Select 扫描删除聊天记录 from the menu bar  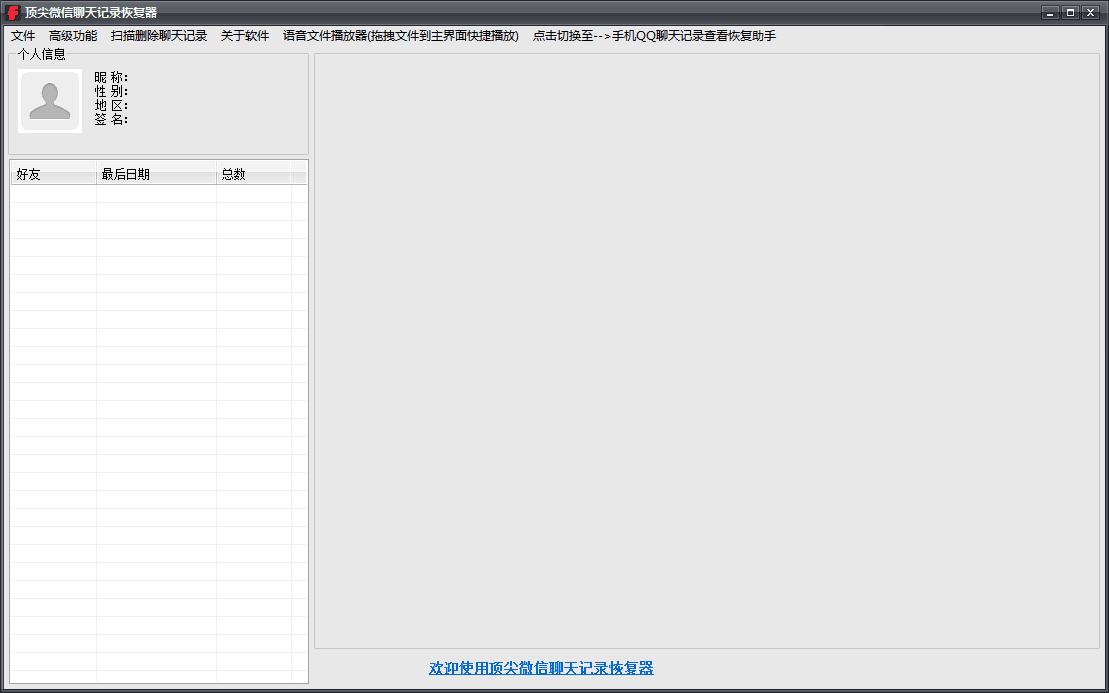point(159,36)
